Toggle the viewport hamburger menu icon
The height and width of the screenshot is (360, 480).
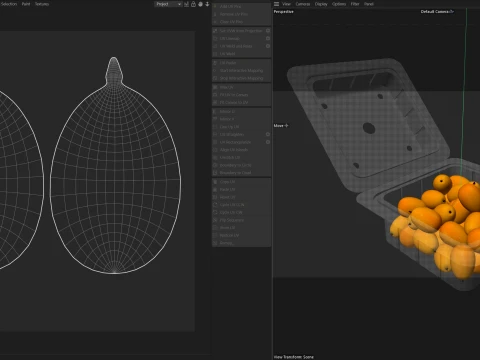click(276, 4)
